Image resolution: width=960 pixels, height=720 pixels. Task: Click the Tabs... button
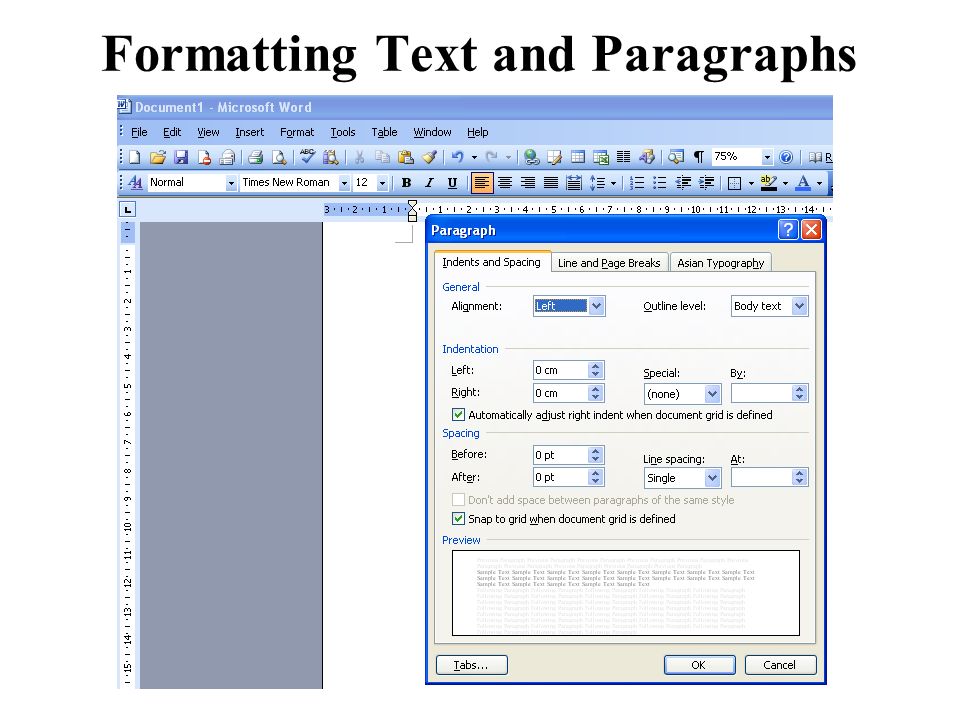coord(471,665)
